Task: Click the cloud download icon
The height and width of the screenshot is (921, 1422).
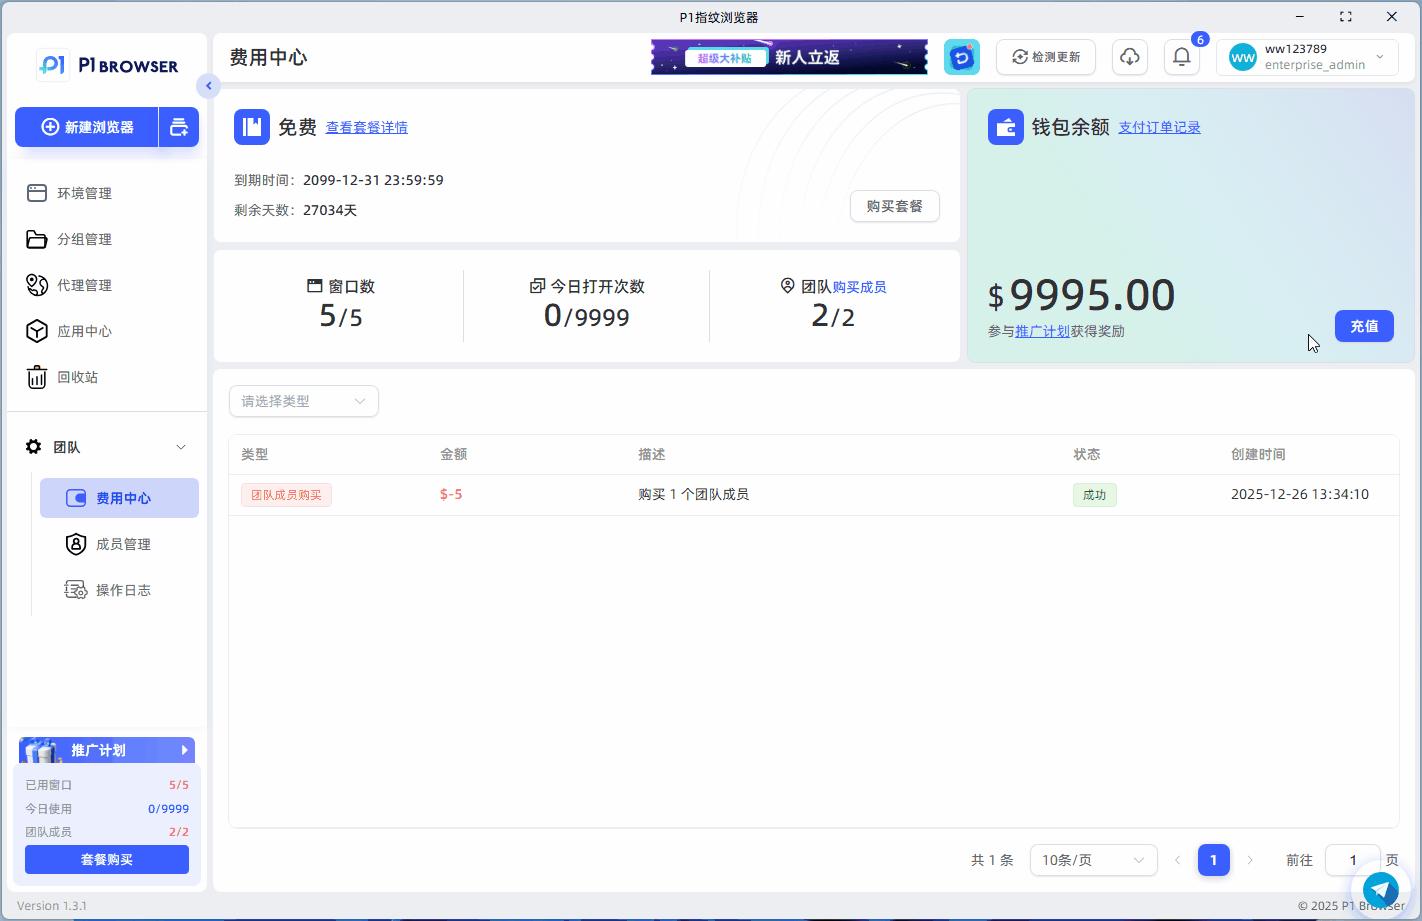Action: tap(1129, 57)
